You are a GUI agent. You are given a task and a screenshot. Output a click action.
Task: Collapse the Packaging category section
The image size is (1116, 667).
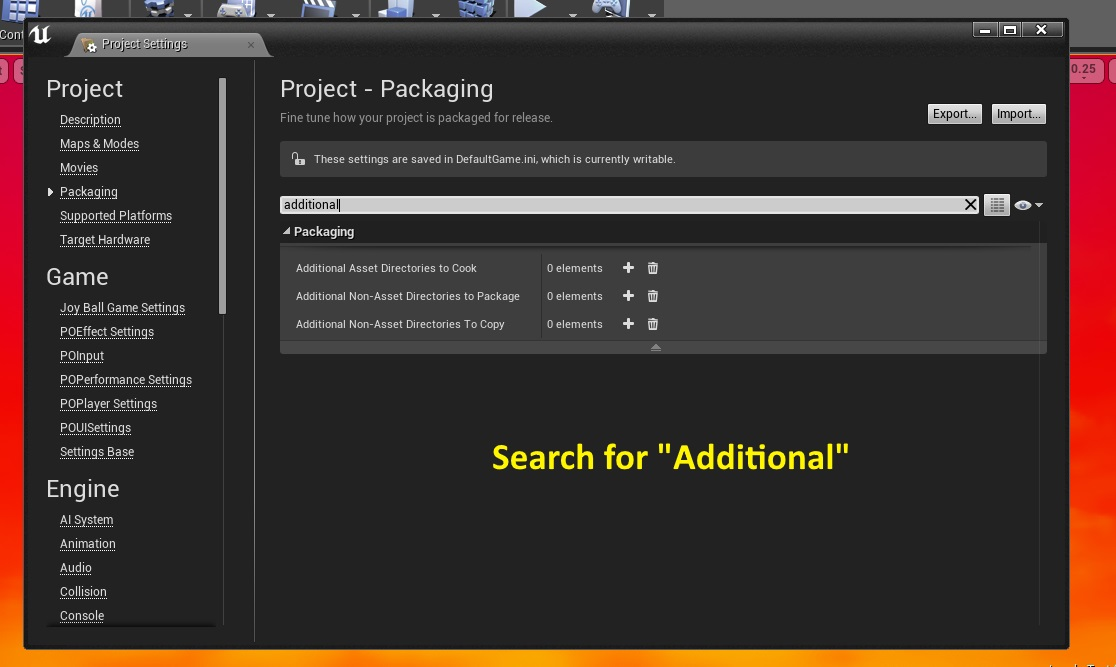[287, 232]
